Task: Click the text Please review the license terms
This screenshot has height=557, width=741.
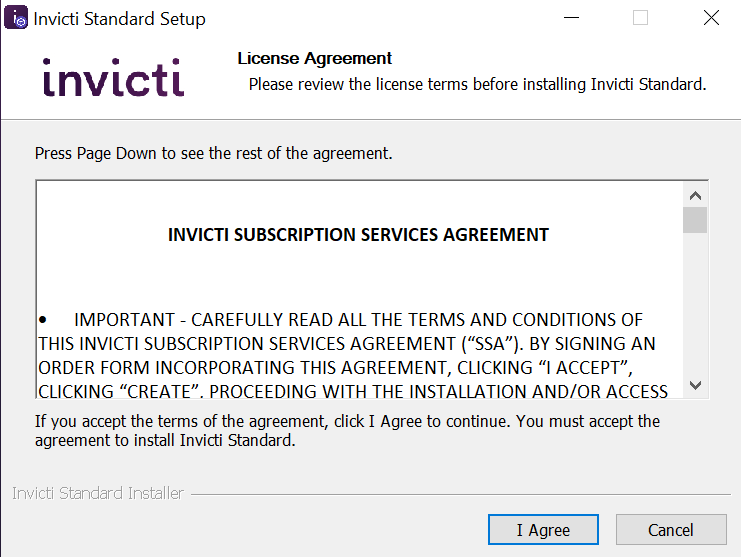Action: click(477, 85)
